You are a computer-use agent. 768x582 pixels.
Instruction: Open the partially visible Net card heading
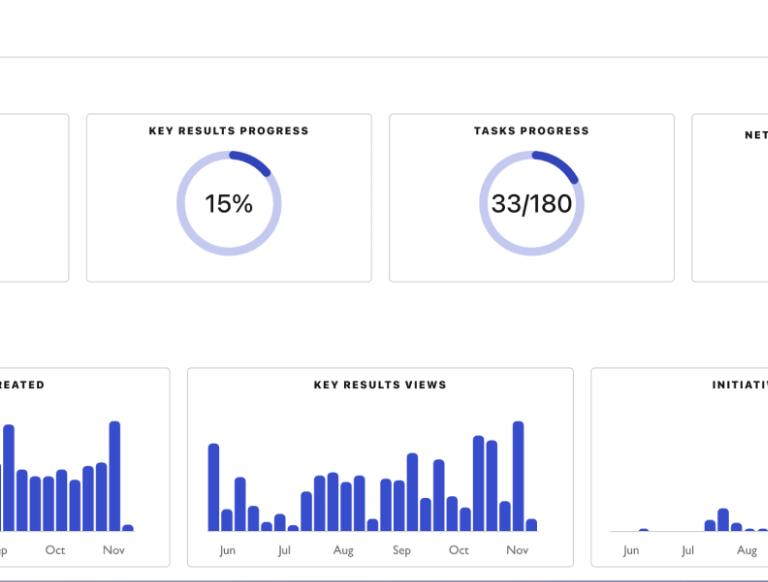click(x=756, y=135)
